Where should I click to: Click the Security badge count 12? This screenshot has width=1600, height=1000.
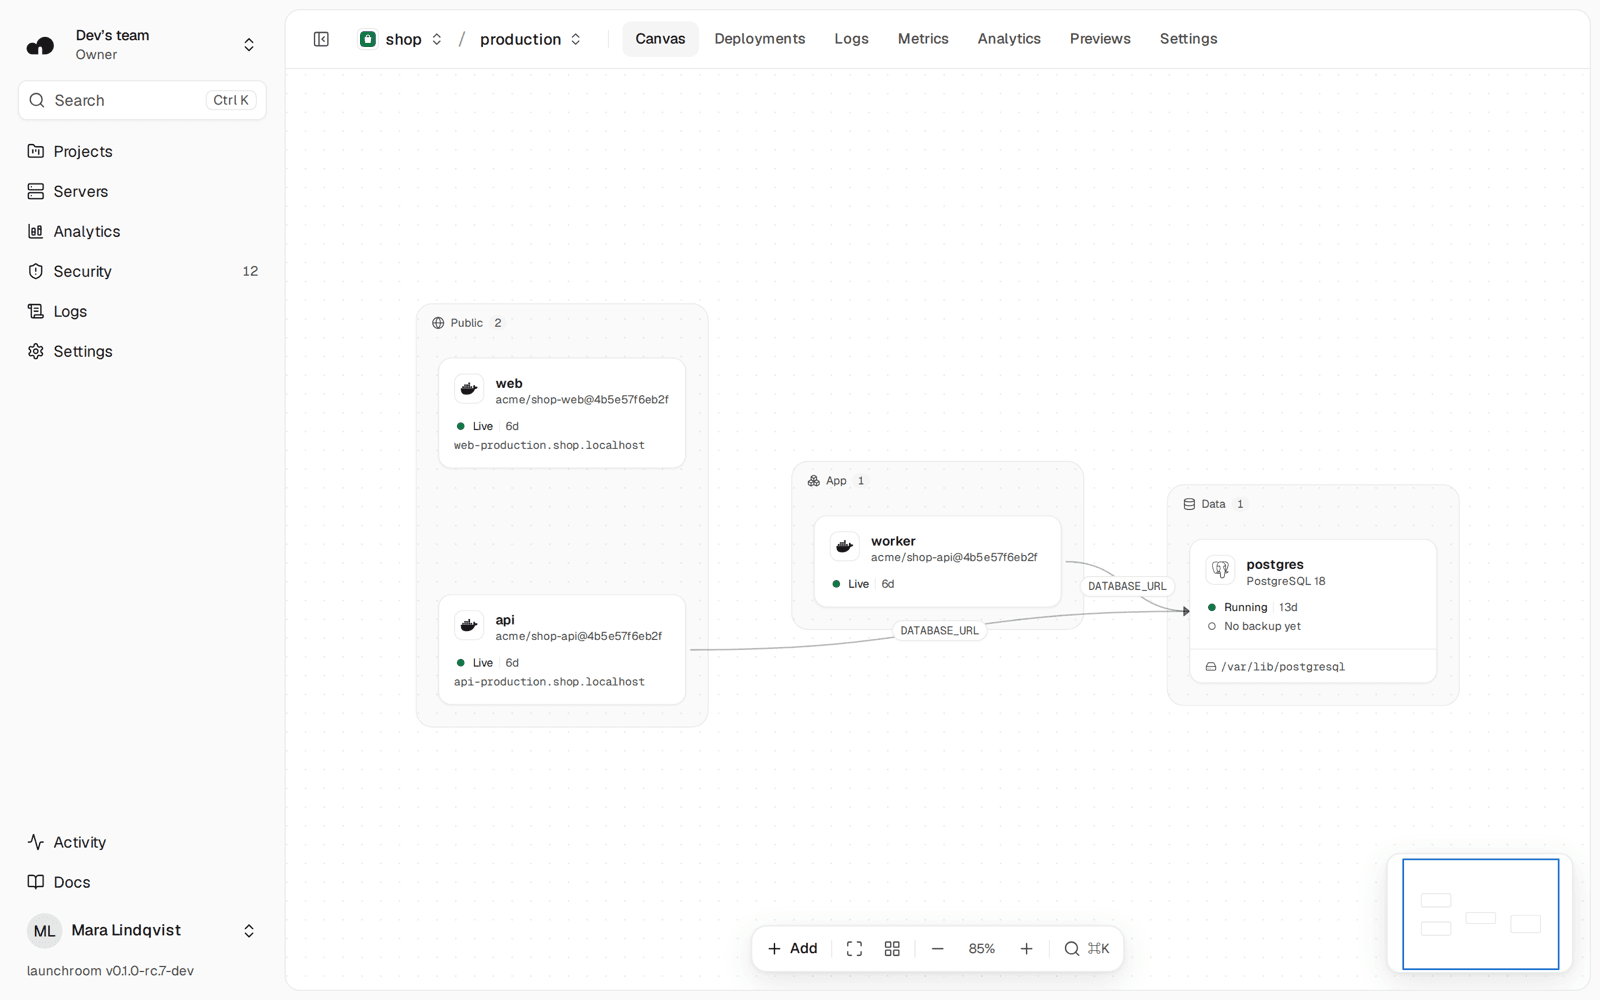point(250,271)
